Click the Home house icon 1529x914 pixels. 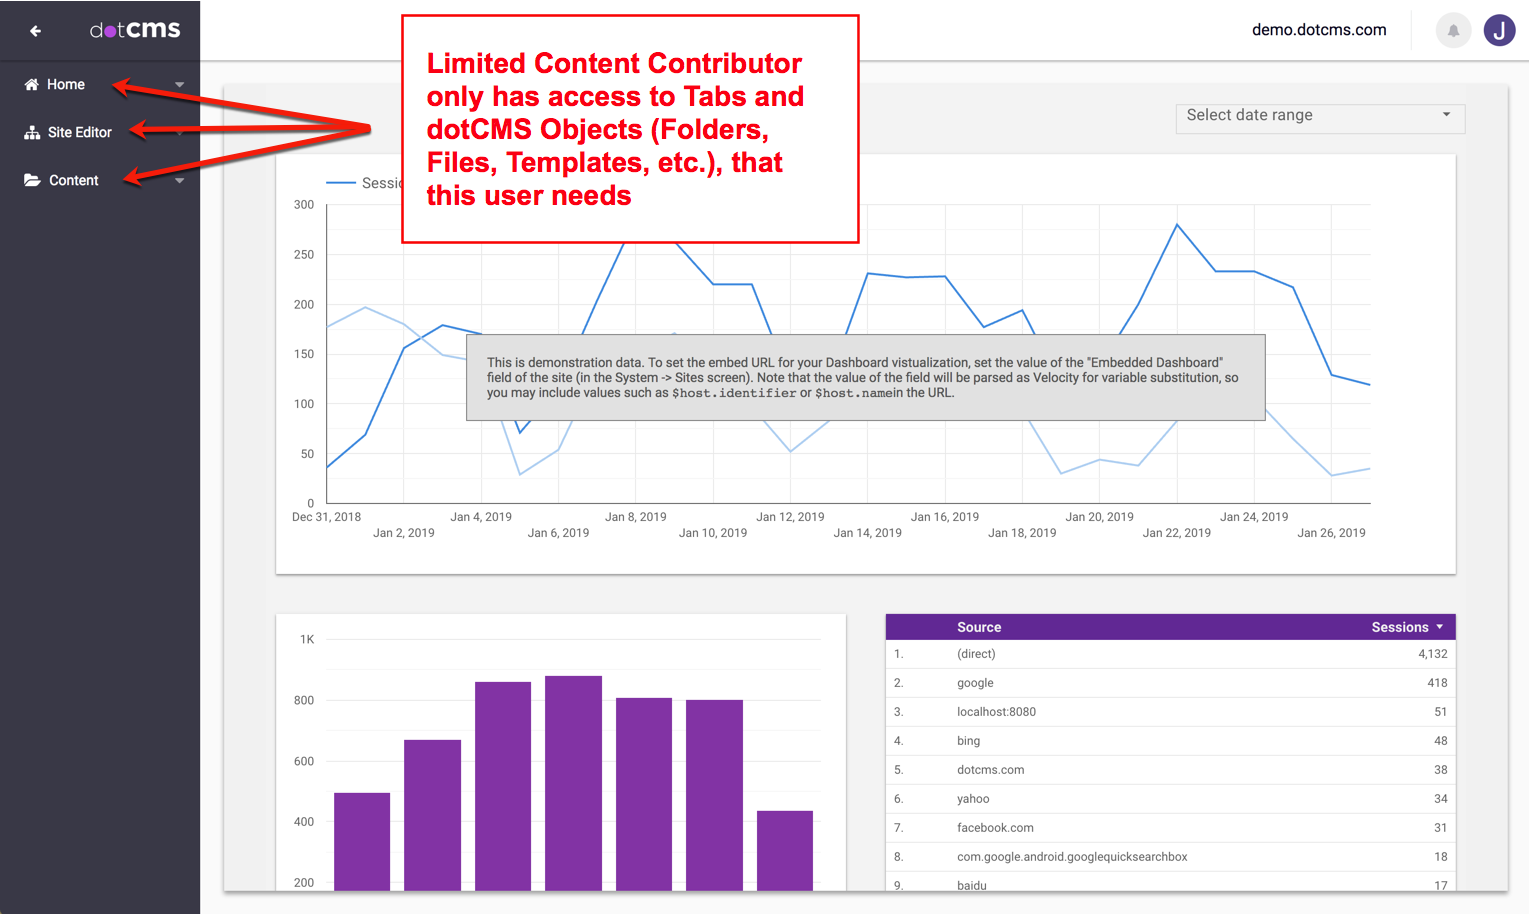click(31, 85)
